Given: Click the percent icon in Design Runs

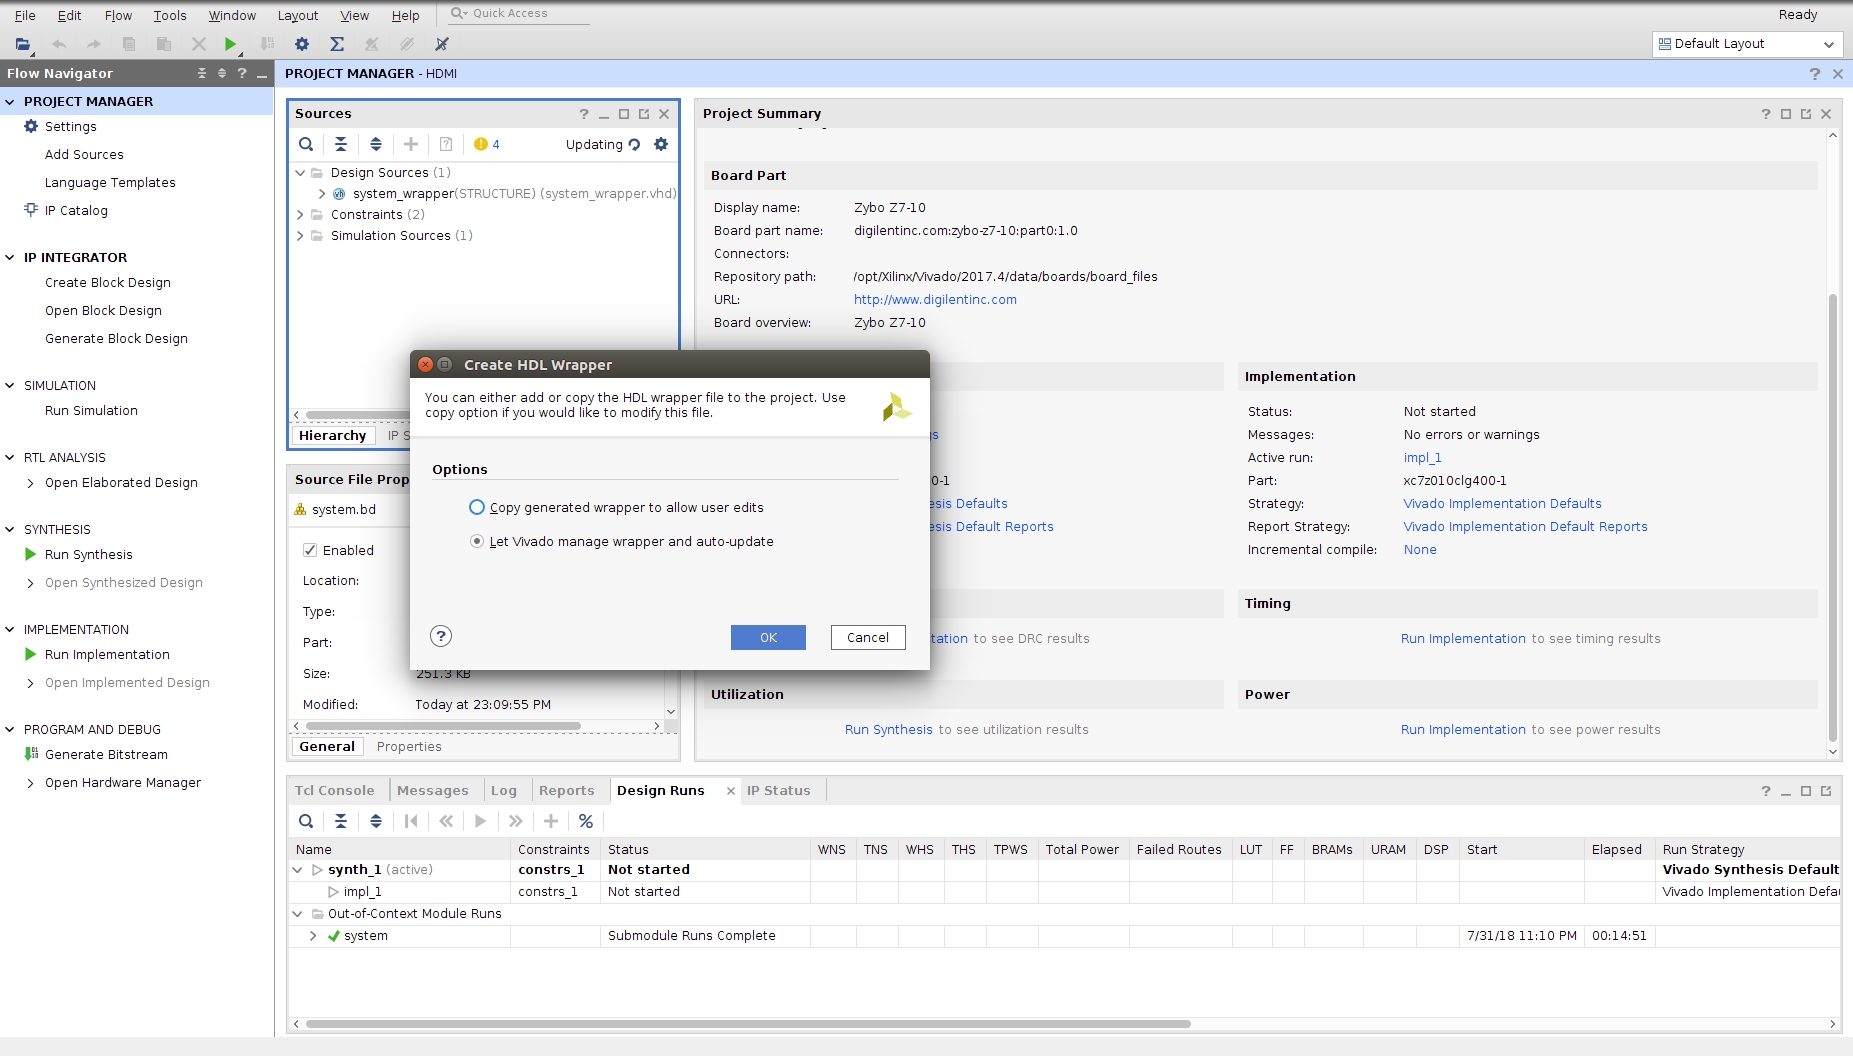Looking at the screenshot, I should tap(586, 821).
